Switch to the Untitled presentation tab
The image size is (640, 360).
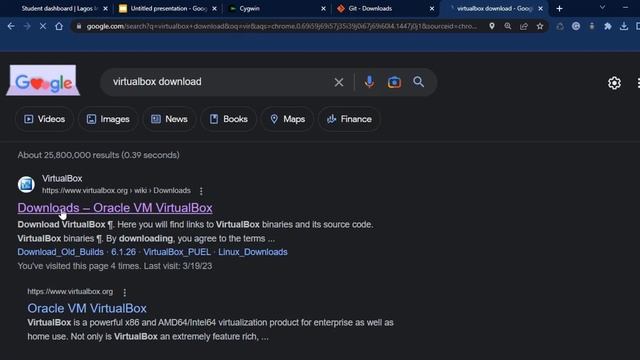[167, 9]
